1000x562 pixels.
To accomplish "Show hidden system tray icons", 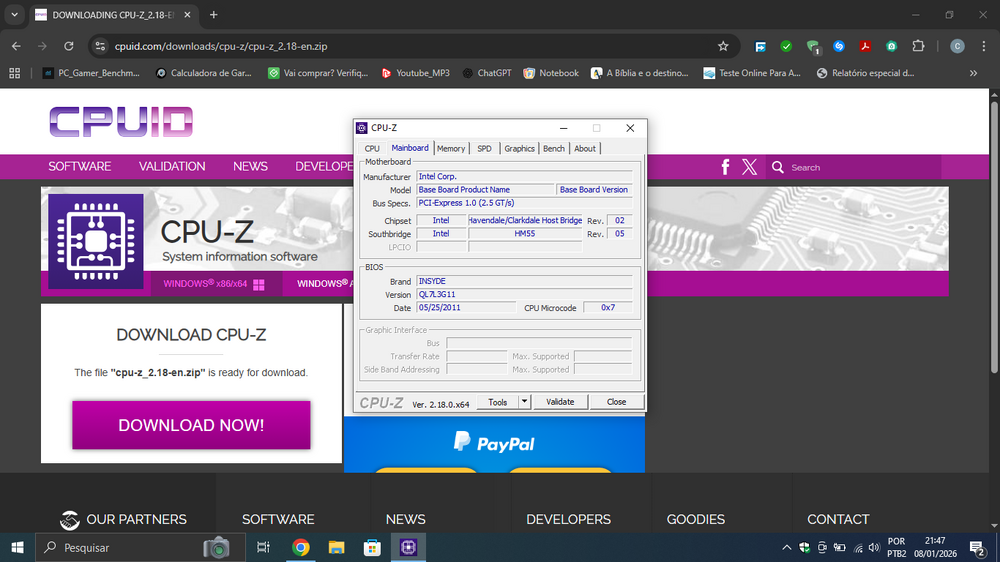I will pyautogui.click(x=786, y=548).
